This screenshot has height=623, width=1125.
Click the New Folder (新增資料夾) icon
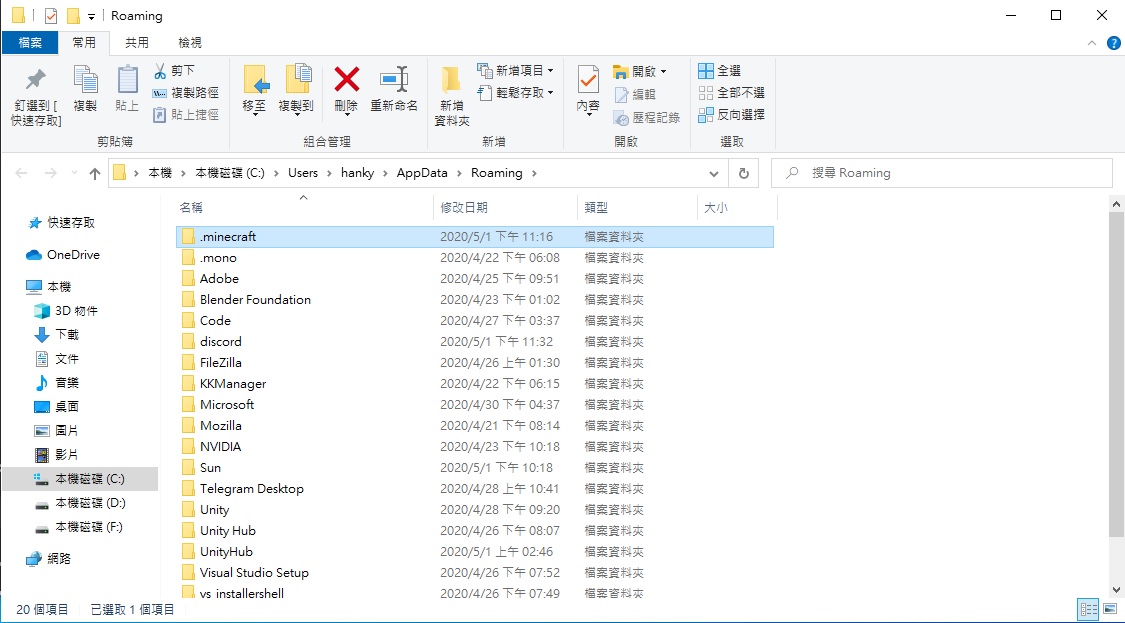pyautogui.click(x=451, y=81)
